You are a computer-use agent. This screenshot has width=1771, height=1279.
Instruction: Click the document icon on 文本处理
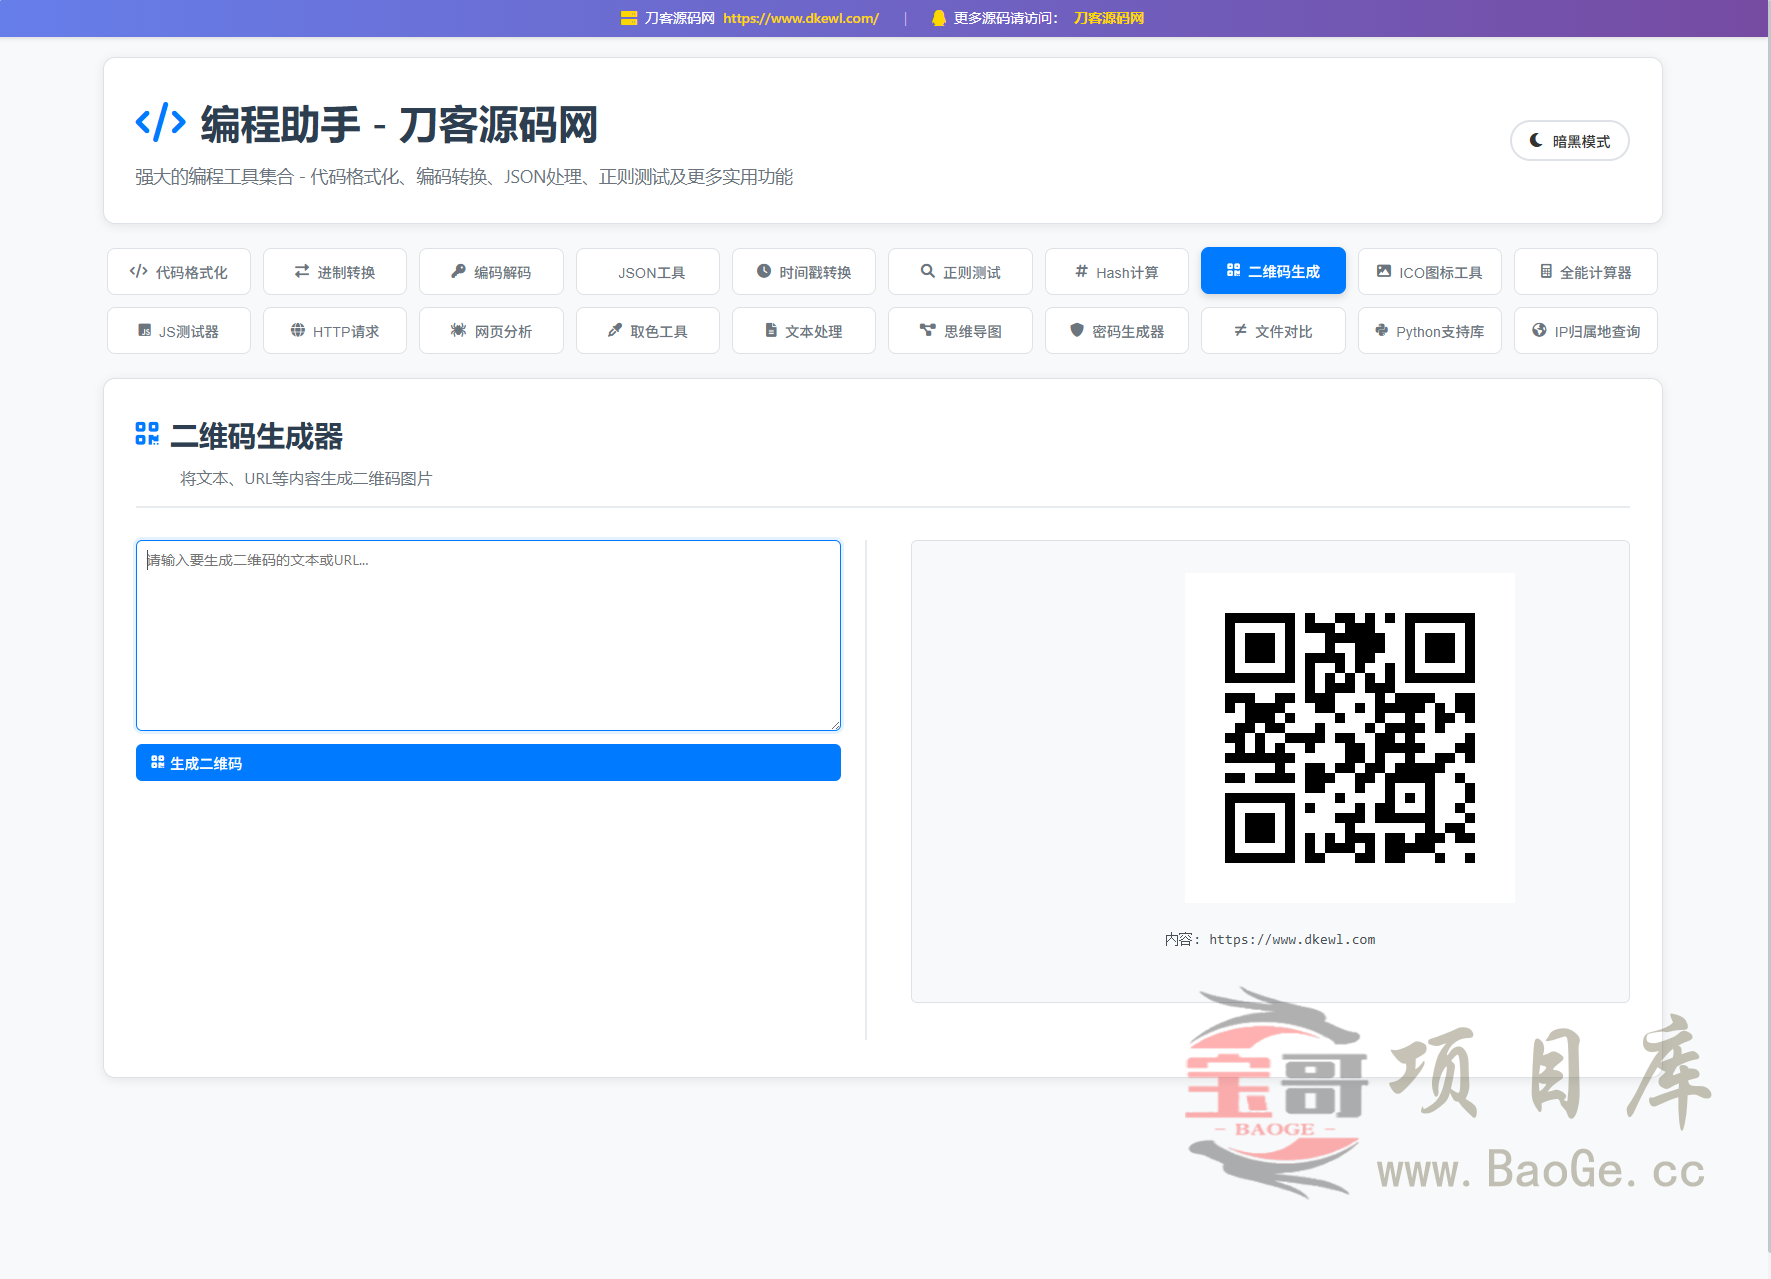[771, 330]
